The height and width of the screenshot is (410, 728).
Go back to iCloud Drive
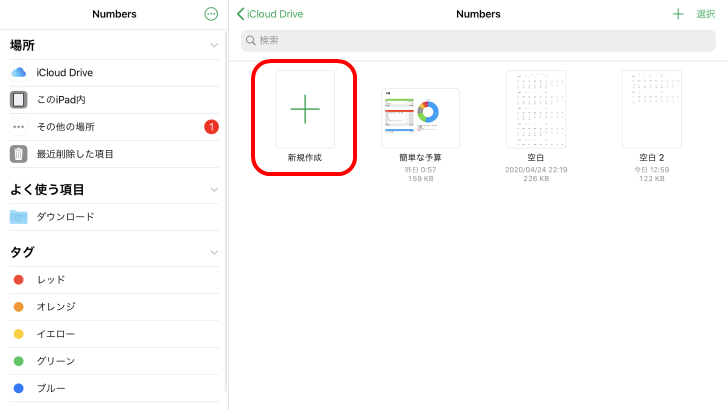(x=270, y=14)
